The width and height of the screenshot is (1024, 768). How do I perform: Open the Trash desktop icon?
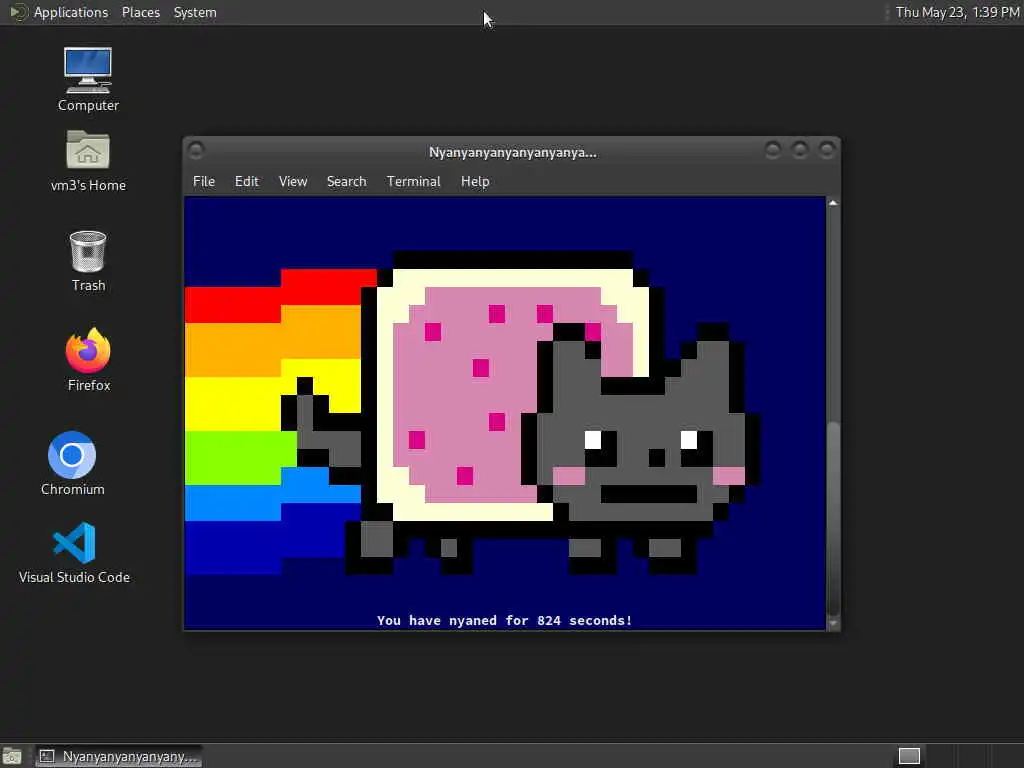[88, 261]
